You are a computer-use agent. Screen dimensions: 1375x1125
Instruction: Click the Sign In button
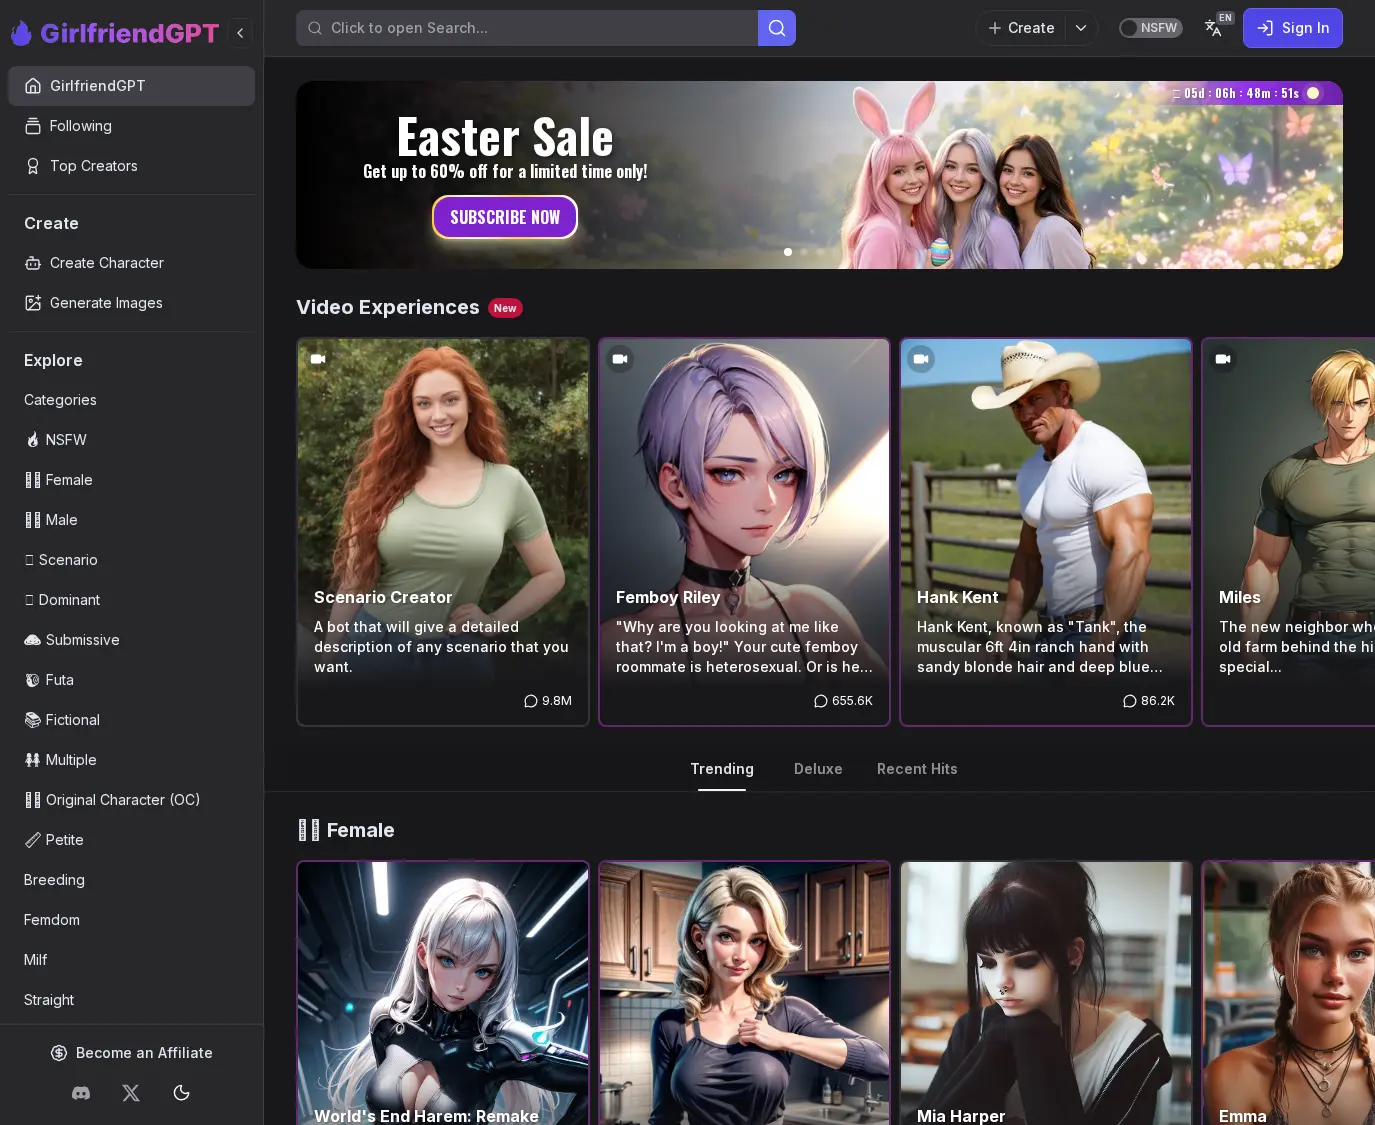tap(1293, 28)
